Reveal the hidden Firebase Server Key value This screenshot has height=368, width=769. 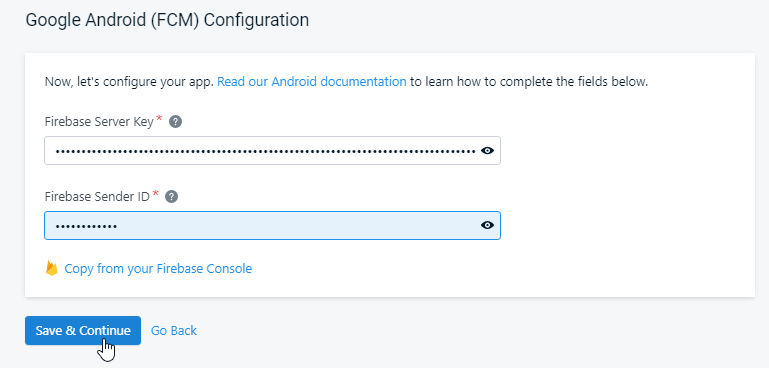[487, 151]
